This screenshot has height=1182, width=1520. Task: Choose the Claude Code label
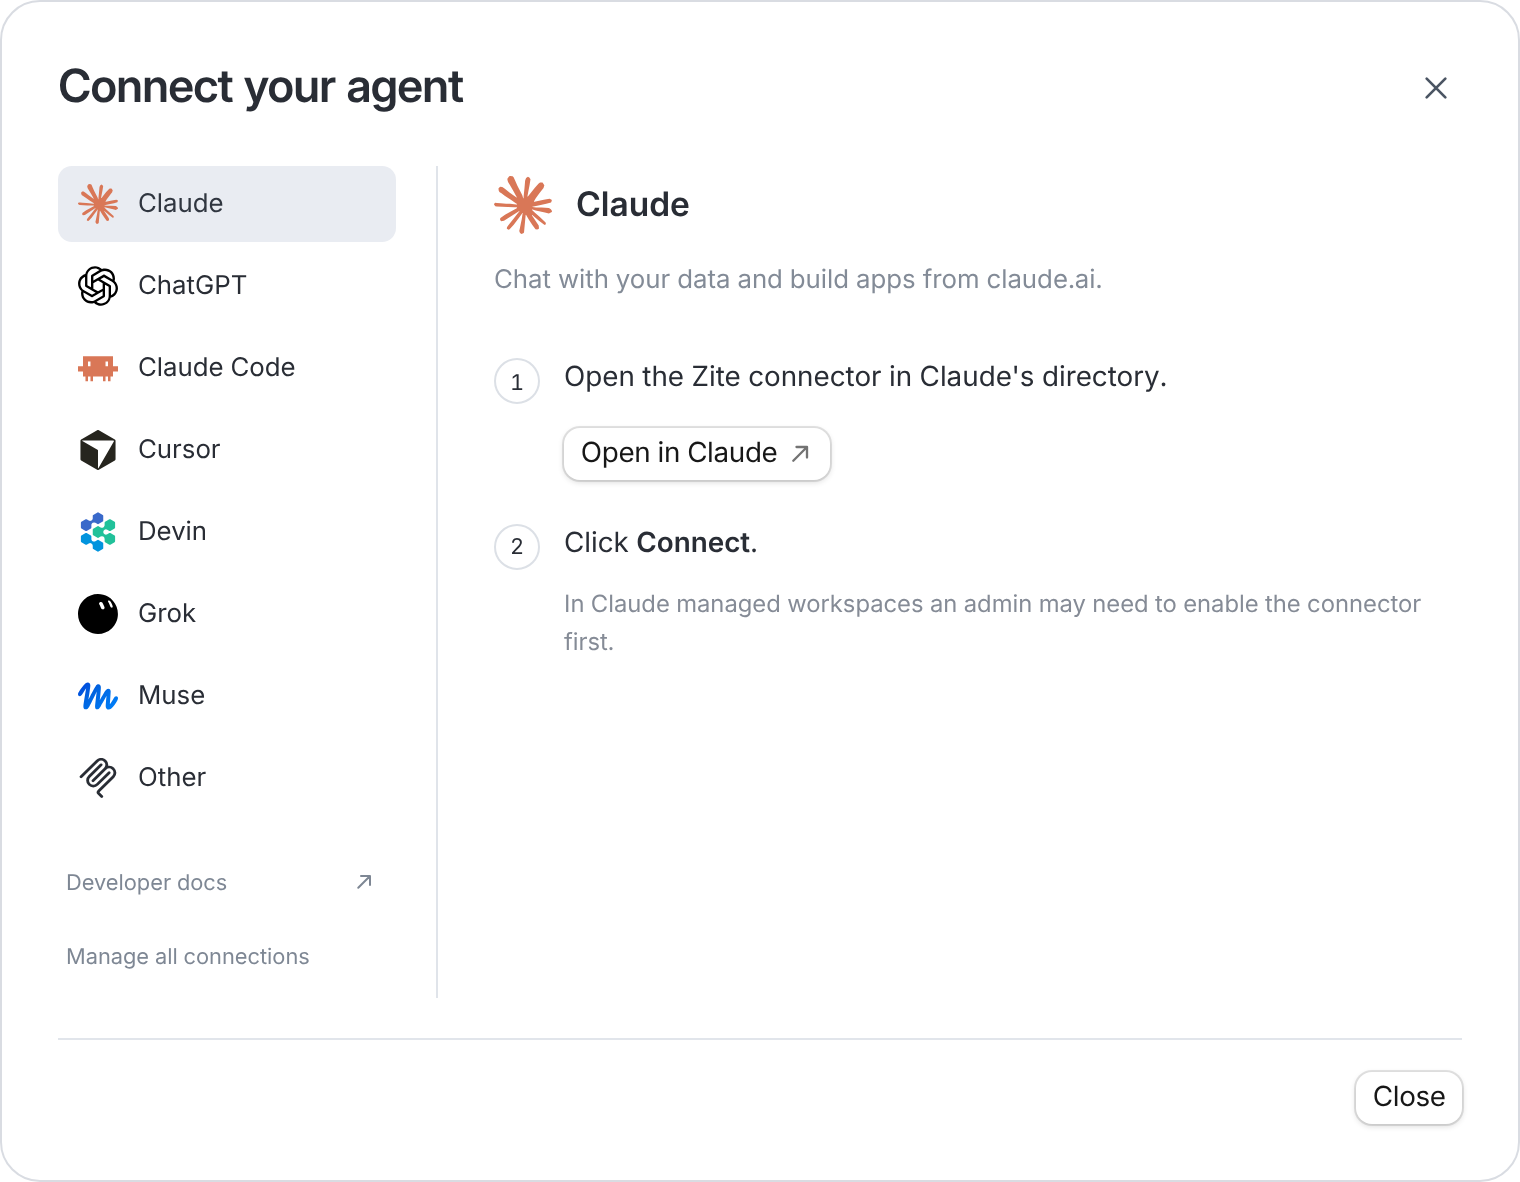pyautogui.click(x=217, y=367)
